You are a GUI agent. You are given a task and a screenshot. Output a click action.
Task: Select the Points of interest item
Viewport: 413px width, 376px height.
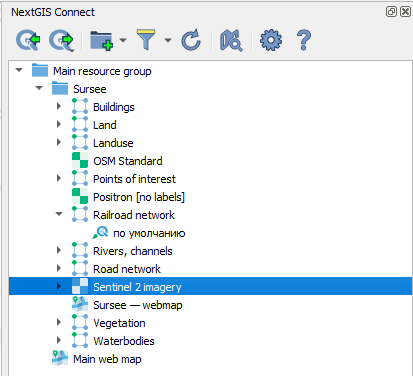pyautogui.click(x=134, y=179)
